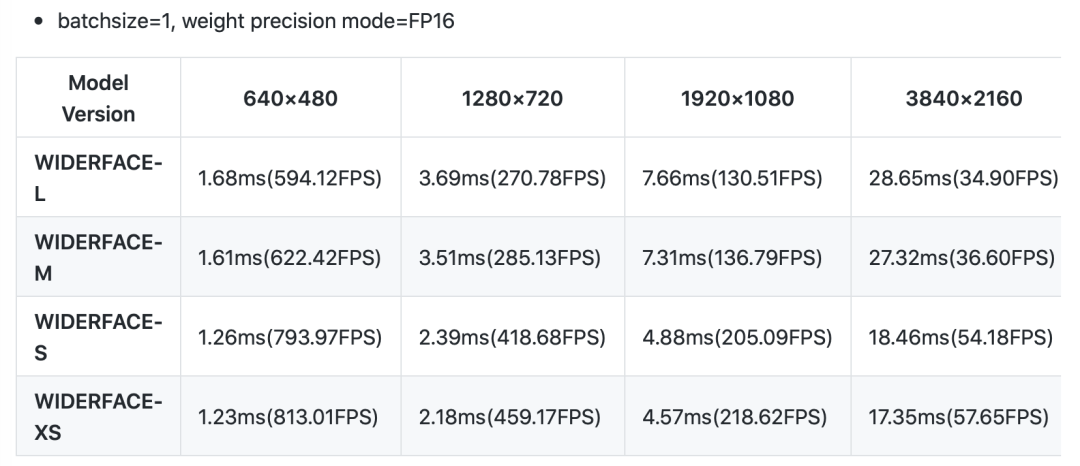Viewport: 1080px width, 466px height.
Task: Select the 1920×1080 column header
Action: (x=740, y=98)
